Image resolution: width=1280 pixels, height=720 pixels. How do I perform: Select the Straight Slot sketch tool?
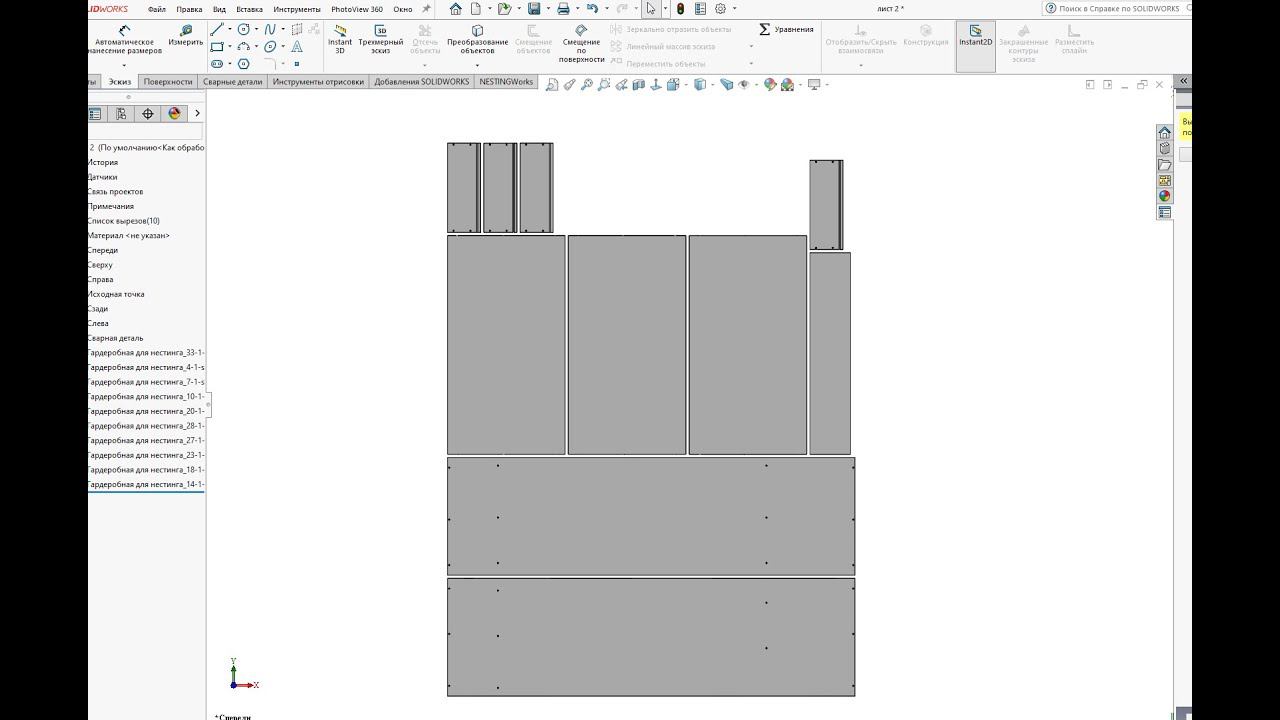pos(217,64)
